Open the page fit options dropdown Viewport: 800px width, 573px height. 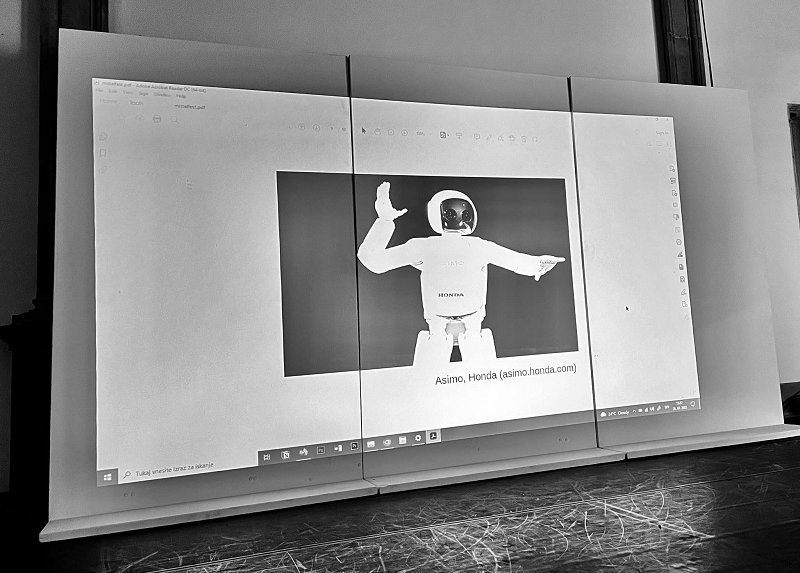[x=445, y=135]
